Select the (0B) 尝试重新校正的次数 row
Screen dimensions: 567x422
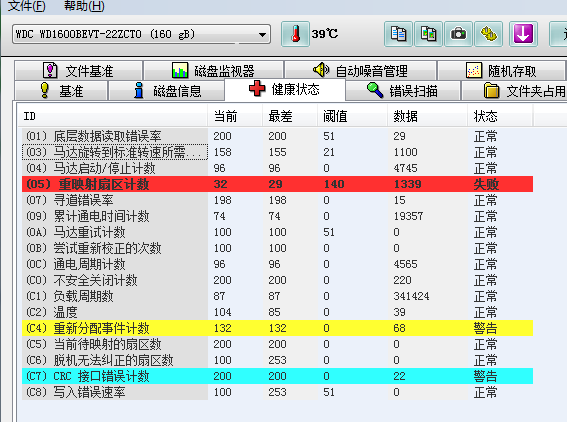(277, 248)
